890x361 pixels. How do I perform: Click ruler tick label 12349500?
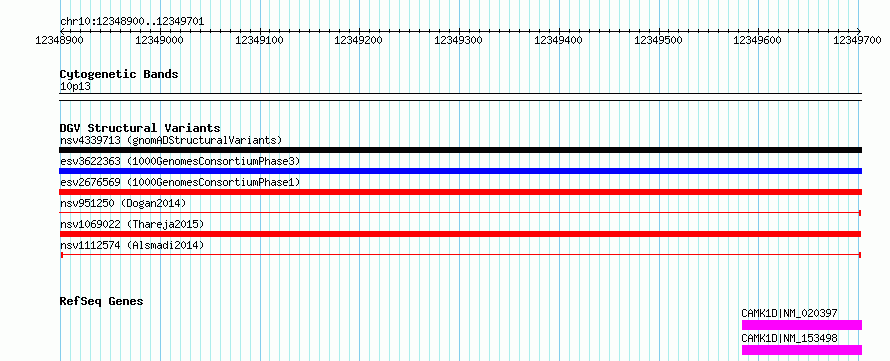[658, 40]
